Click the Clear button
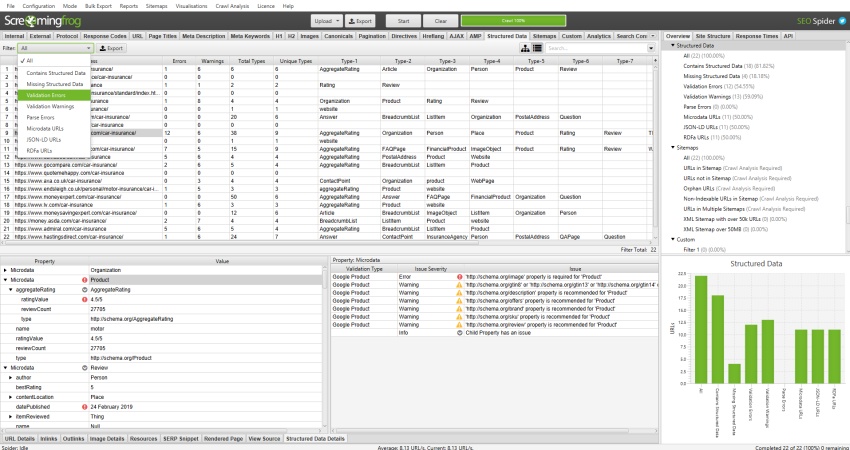The width and height of the screenshot is (850, 450). [441, 19]
